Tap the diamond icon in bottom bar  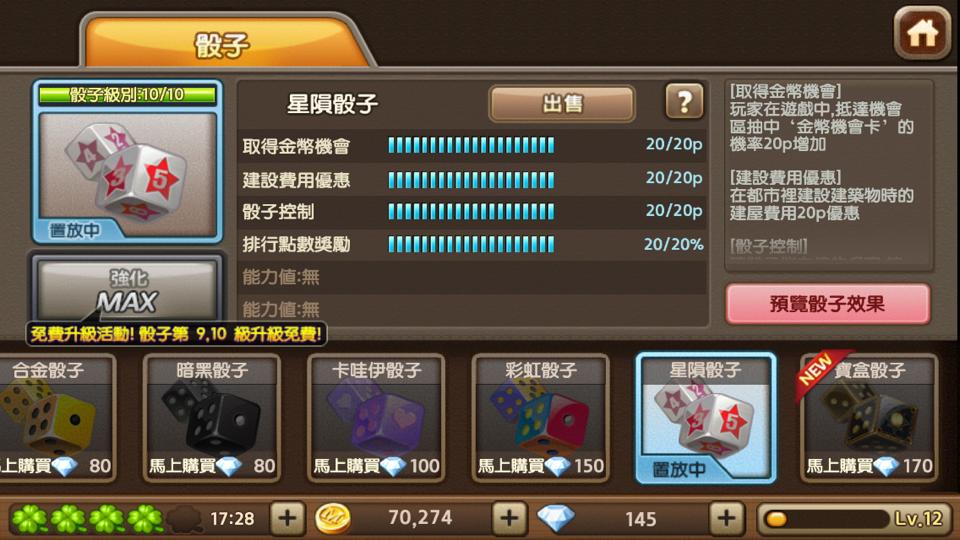coord(556,518)
